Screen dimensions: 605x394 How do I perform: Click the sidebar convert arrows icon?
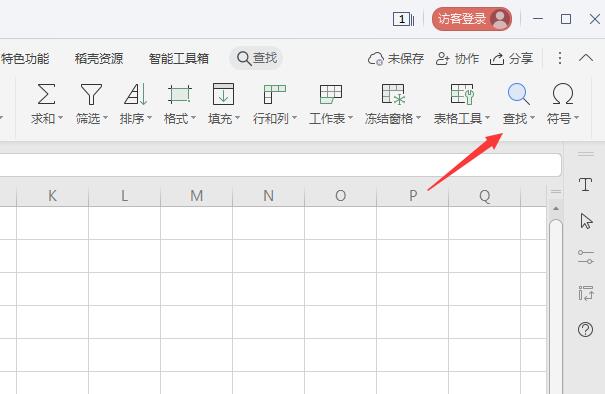[x=585, y=293]
